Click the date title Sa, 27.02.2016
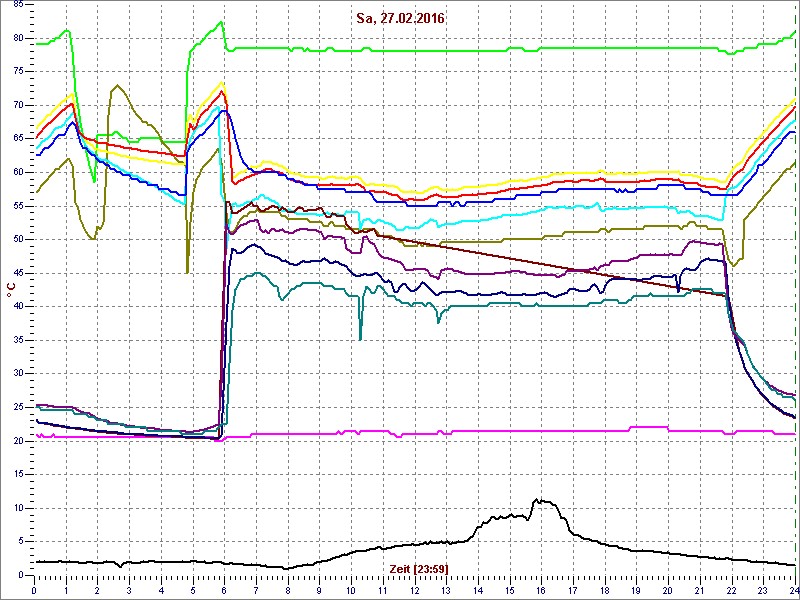 click(x=401, y=19)
